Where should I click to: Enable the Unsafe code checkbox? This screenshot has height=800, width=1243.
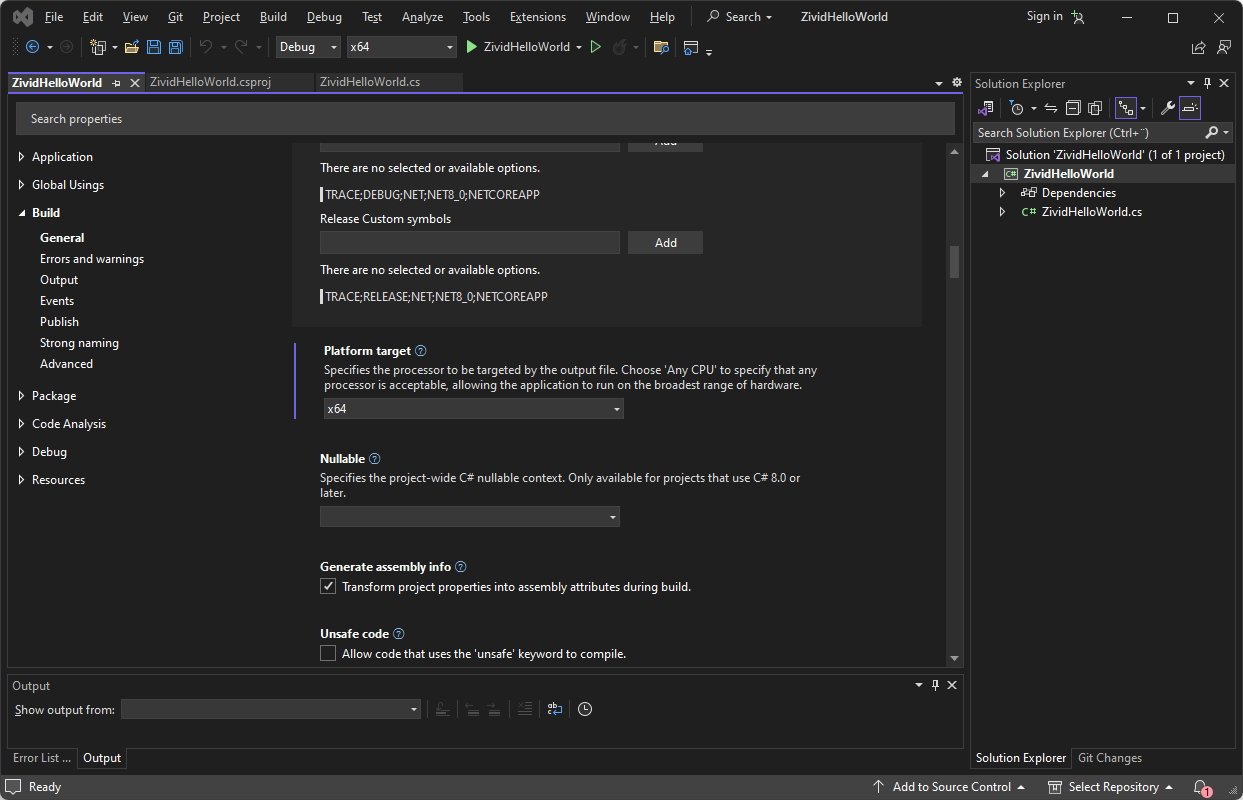coord(328,654)
